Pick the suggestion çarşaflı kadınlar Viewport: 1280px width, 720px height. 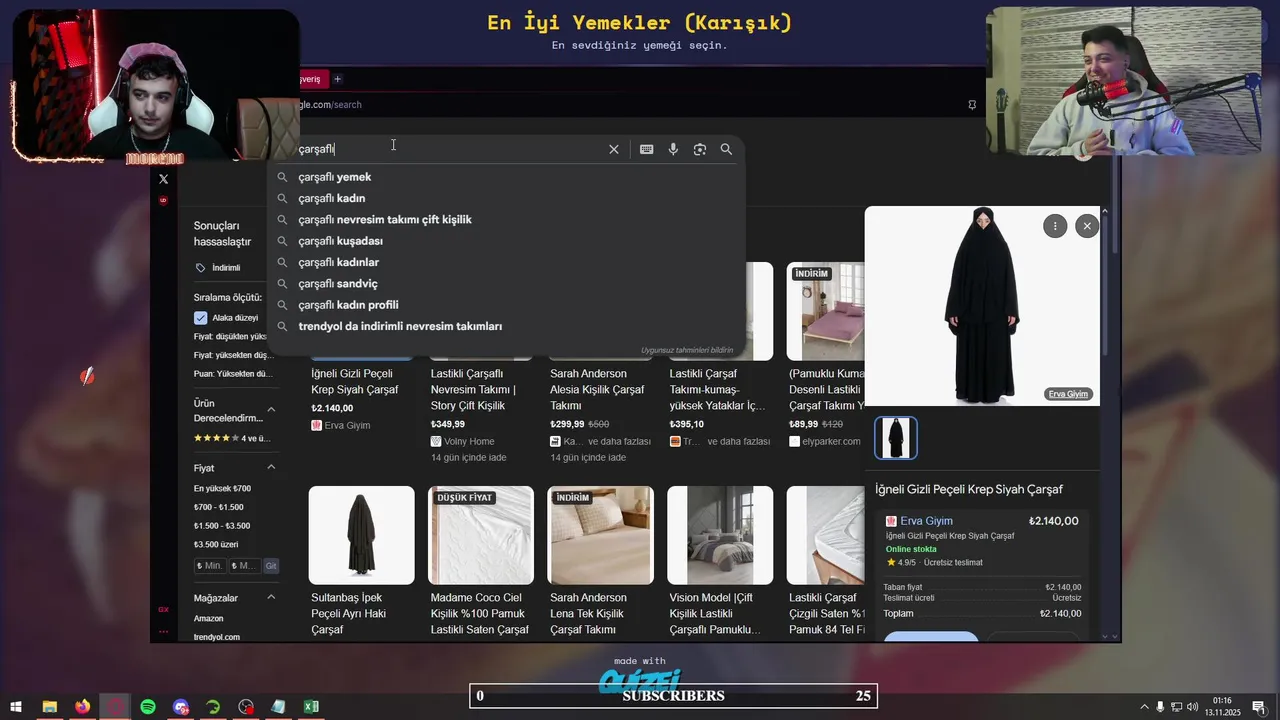(x=506, y=262)
